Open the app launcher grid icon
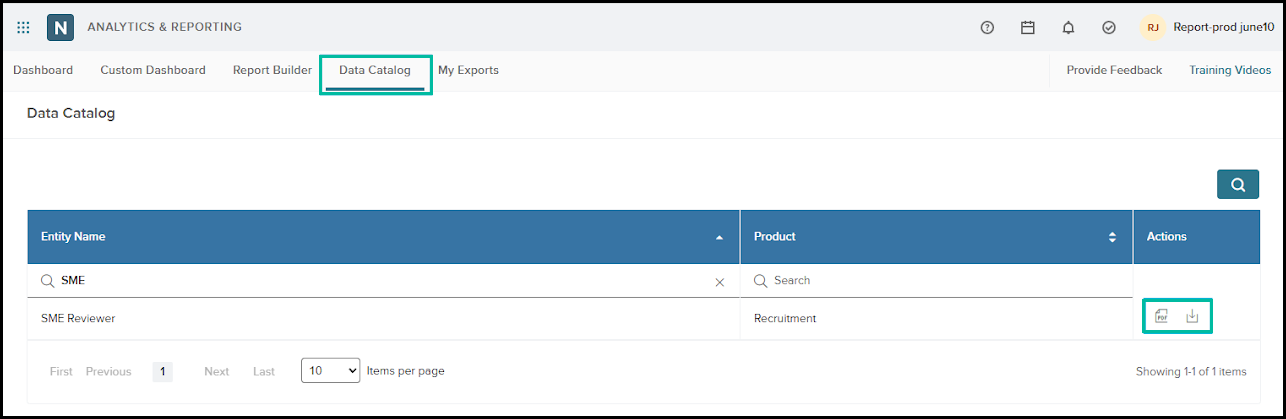1286x419 pixels. tap(23, 28)
